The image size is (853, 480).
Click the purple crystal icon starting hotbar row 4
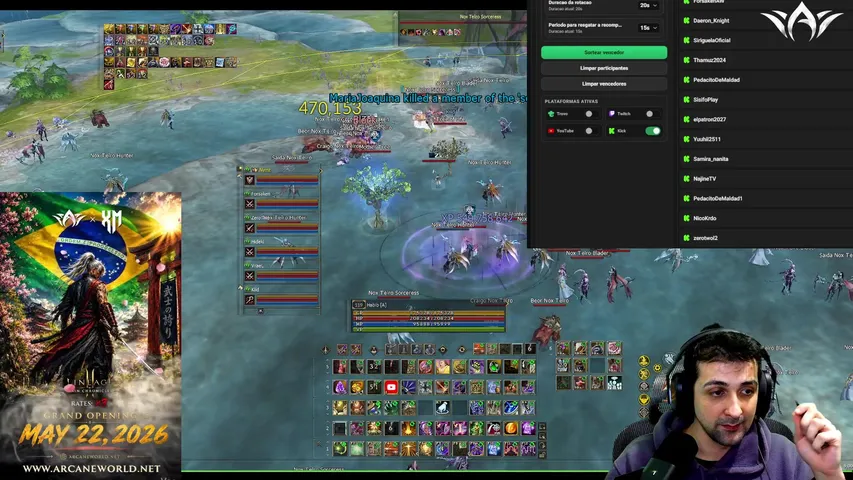click(x=339, y=387)
